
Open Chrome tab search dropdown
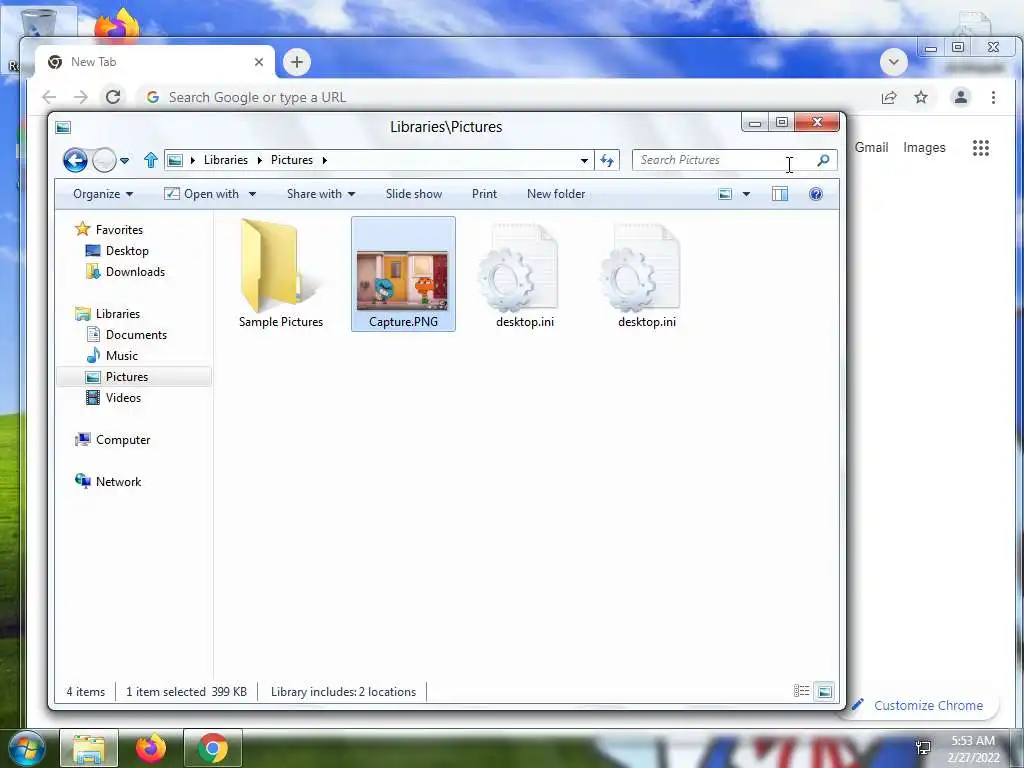click(894, 62)
